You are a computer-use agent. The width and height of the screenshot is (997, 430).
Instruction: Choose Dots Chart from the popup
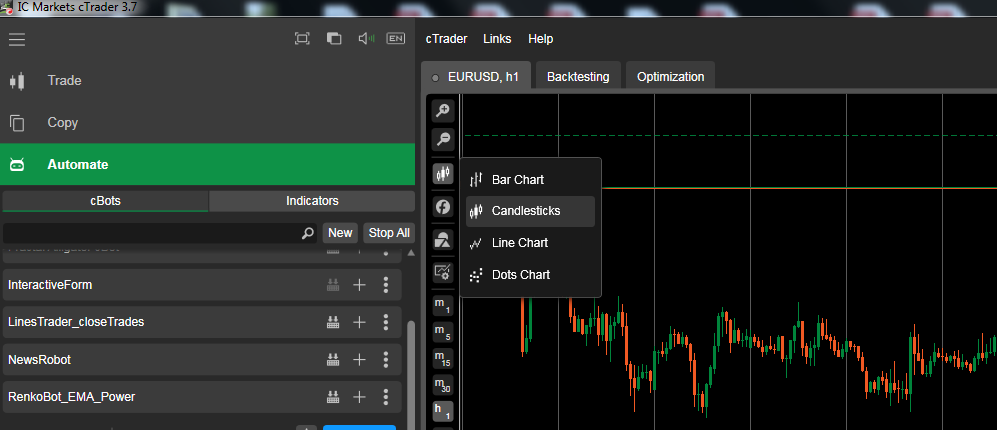pyautogui.click(x=530, y=275)
